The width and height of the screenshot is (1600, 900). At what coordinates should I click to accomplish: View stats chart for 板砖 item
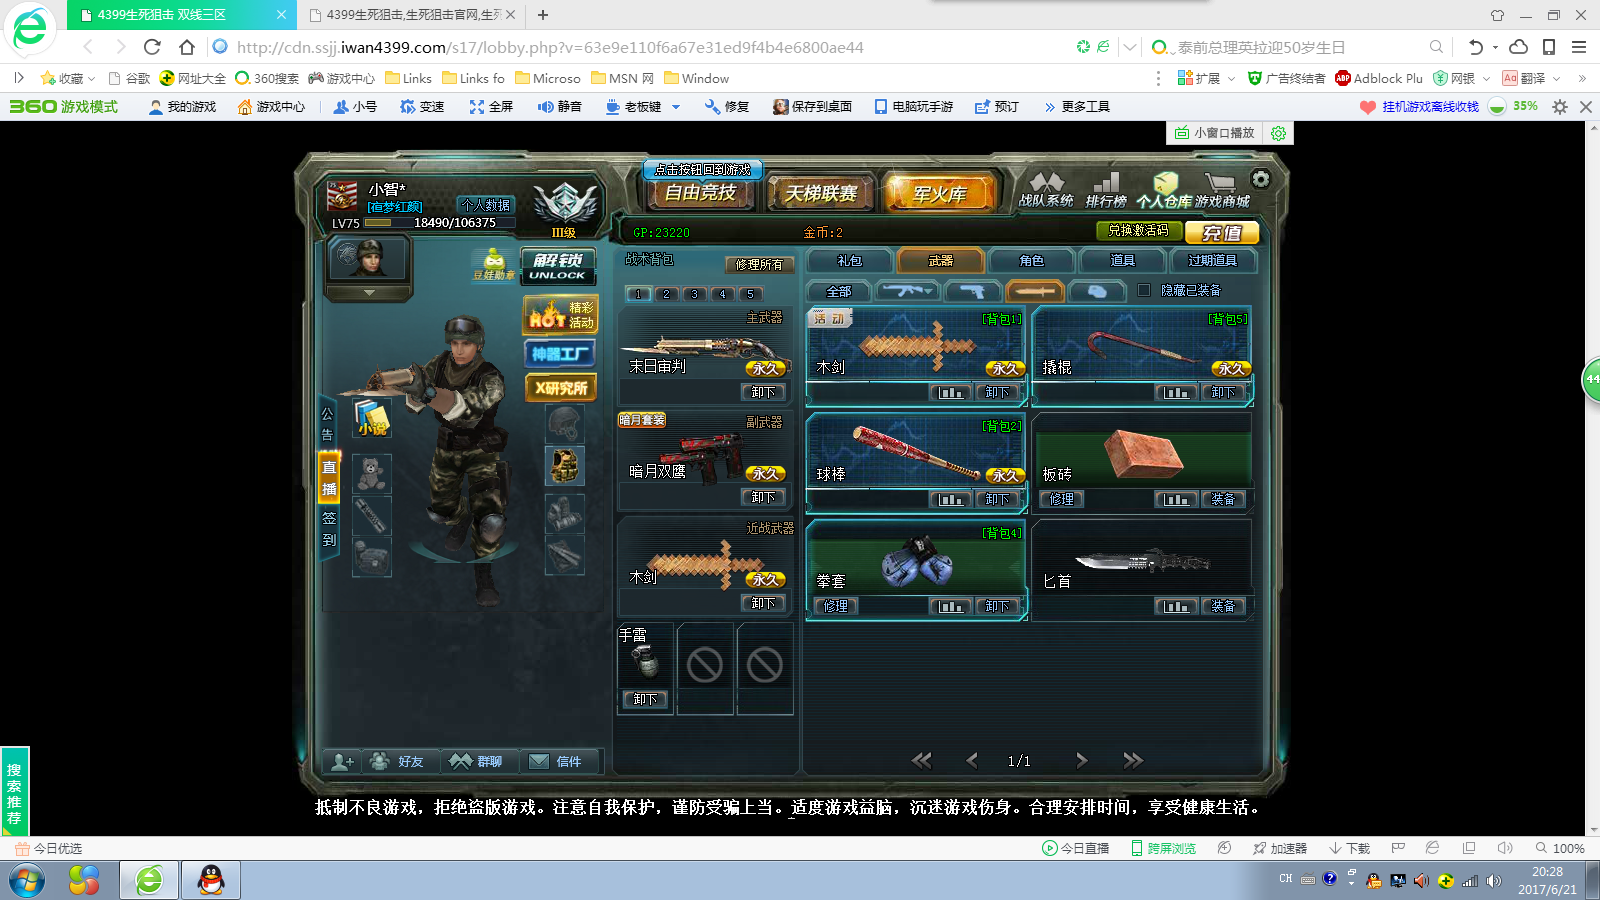(1176, 499)
